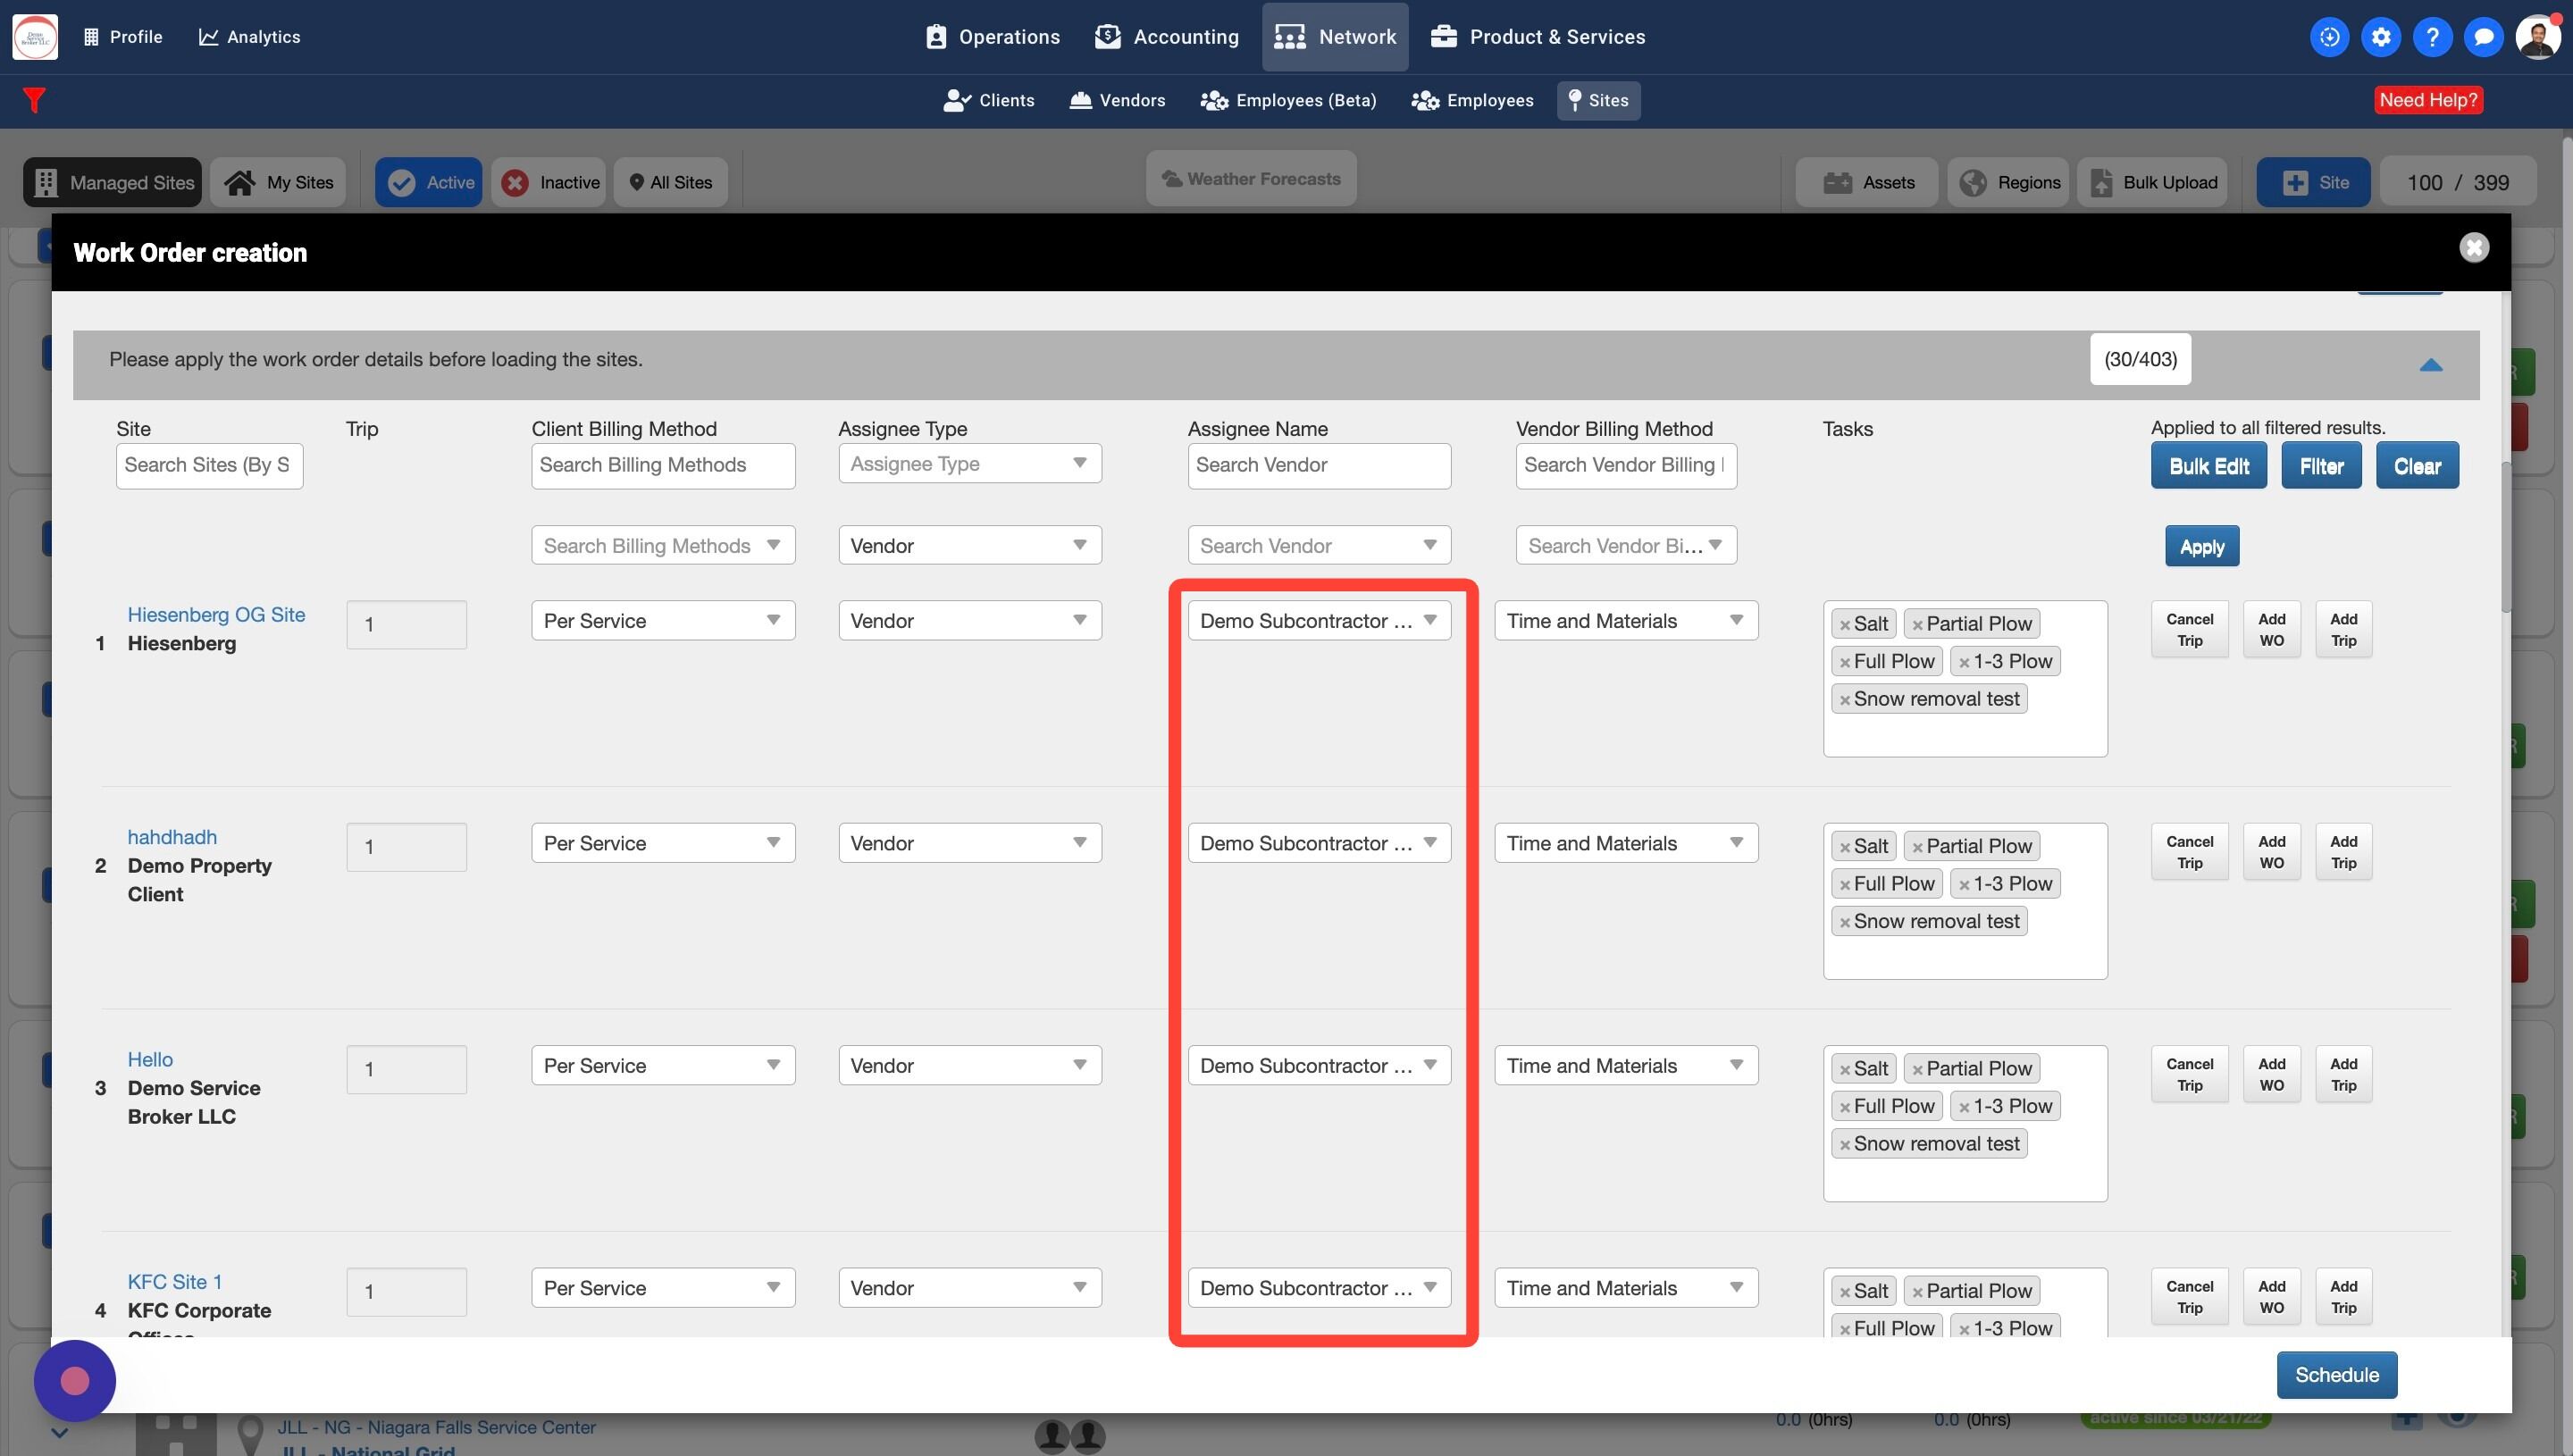Open the settings gear icon
Screen dimensions: 2573x1456
[x=2381, y=37]
